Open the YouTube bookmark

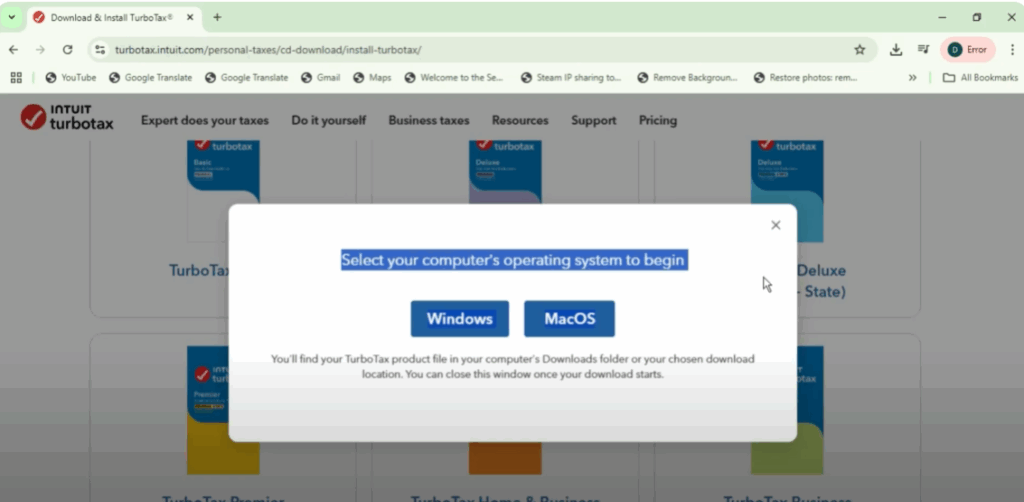click(x=71, y=77)
